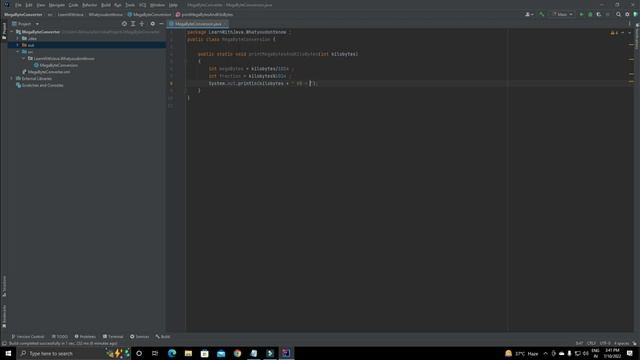The image size is (640, 360).
Task: Toggle the Project side tool window button
Action: pos(4,31)
